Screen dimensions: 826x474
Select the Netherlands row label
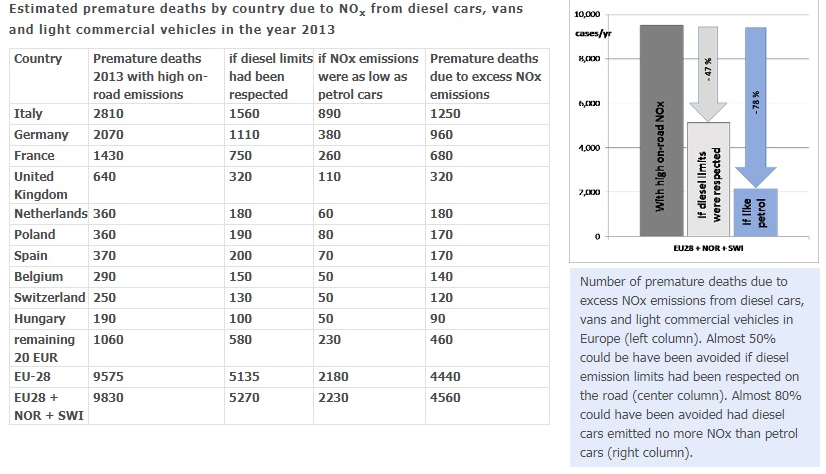50,213
